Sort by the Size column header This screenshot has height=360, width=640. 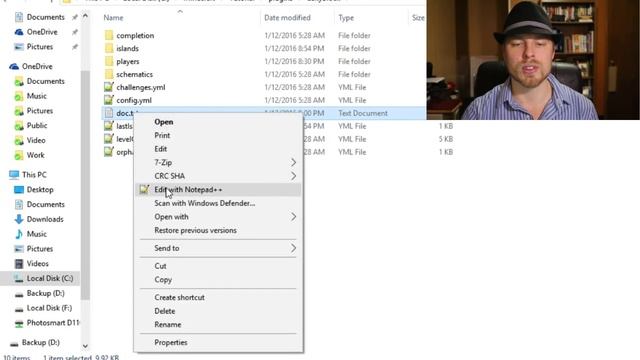418,18
